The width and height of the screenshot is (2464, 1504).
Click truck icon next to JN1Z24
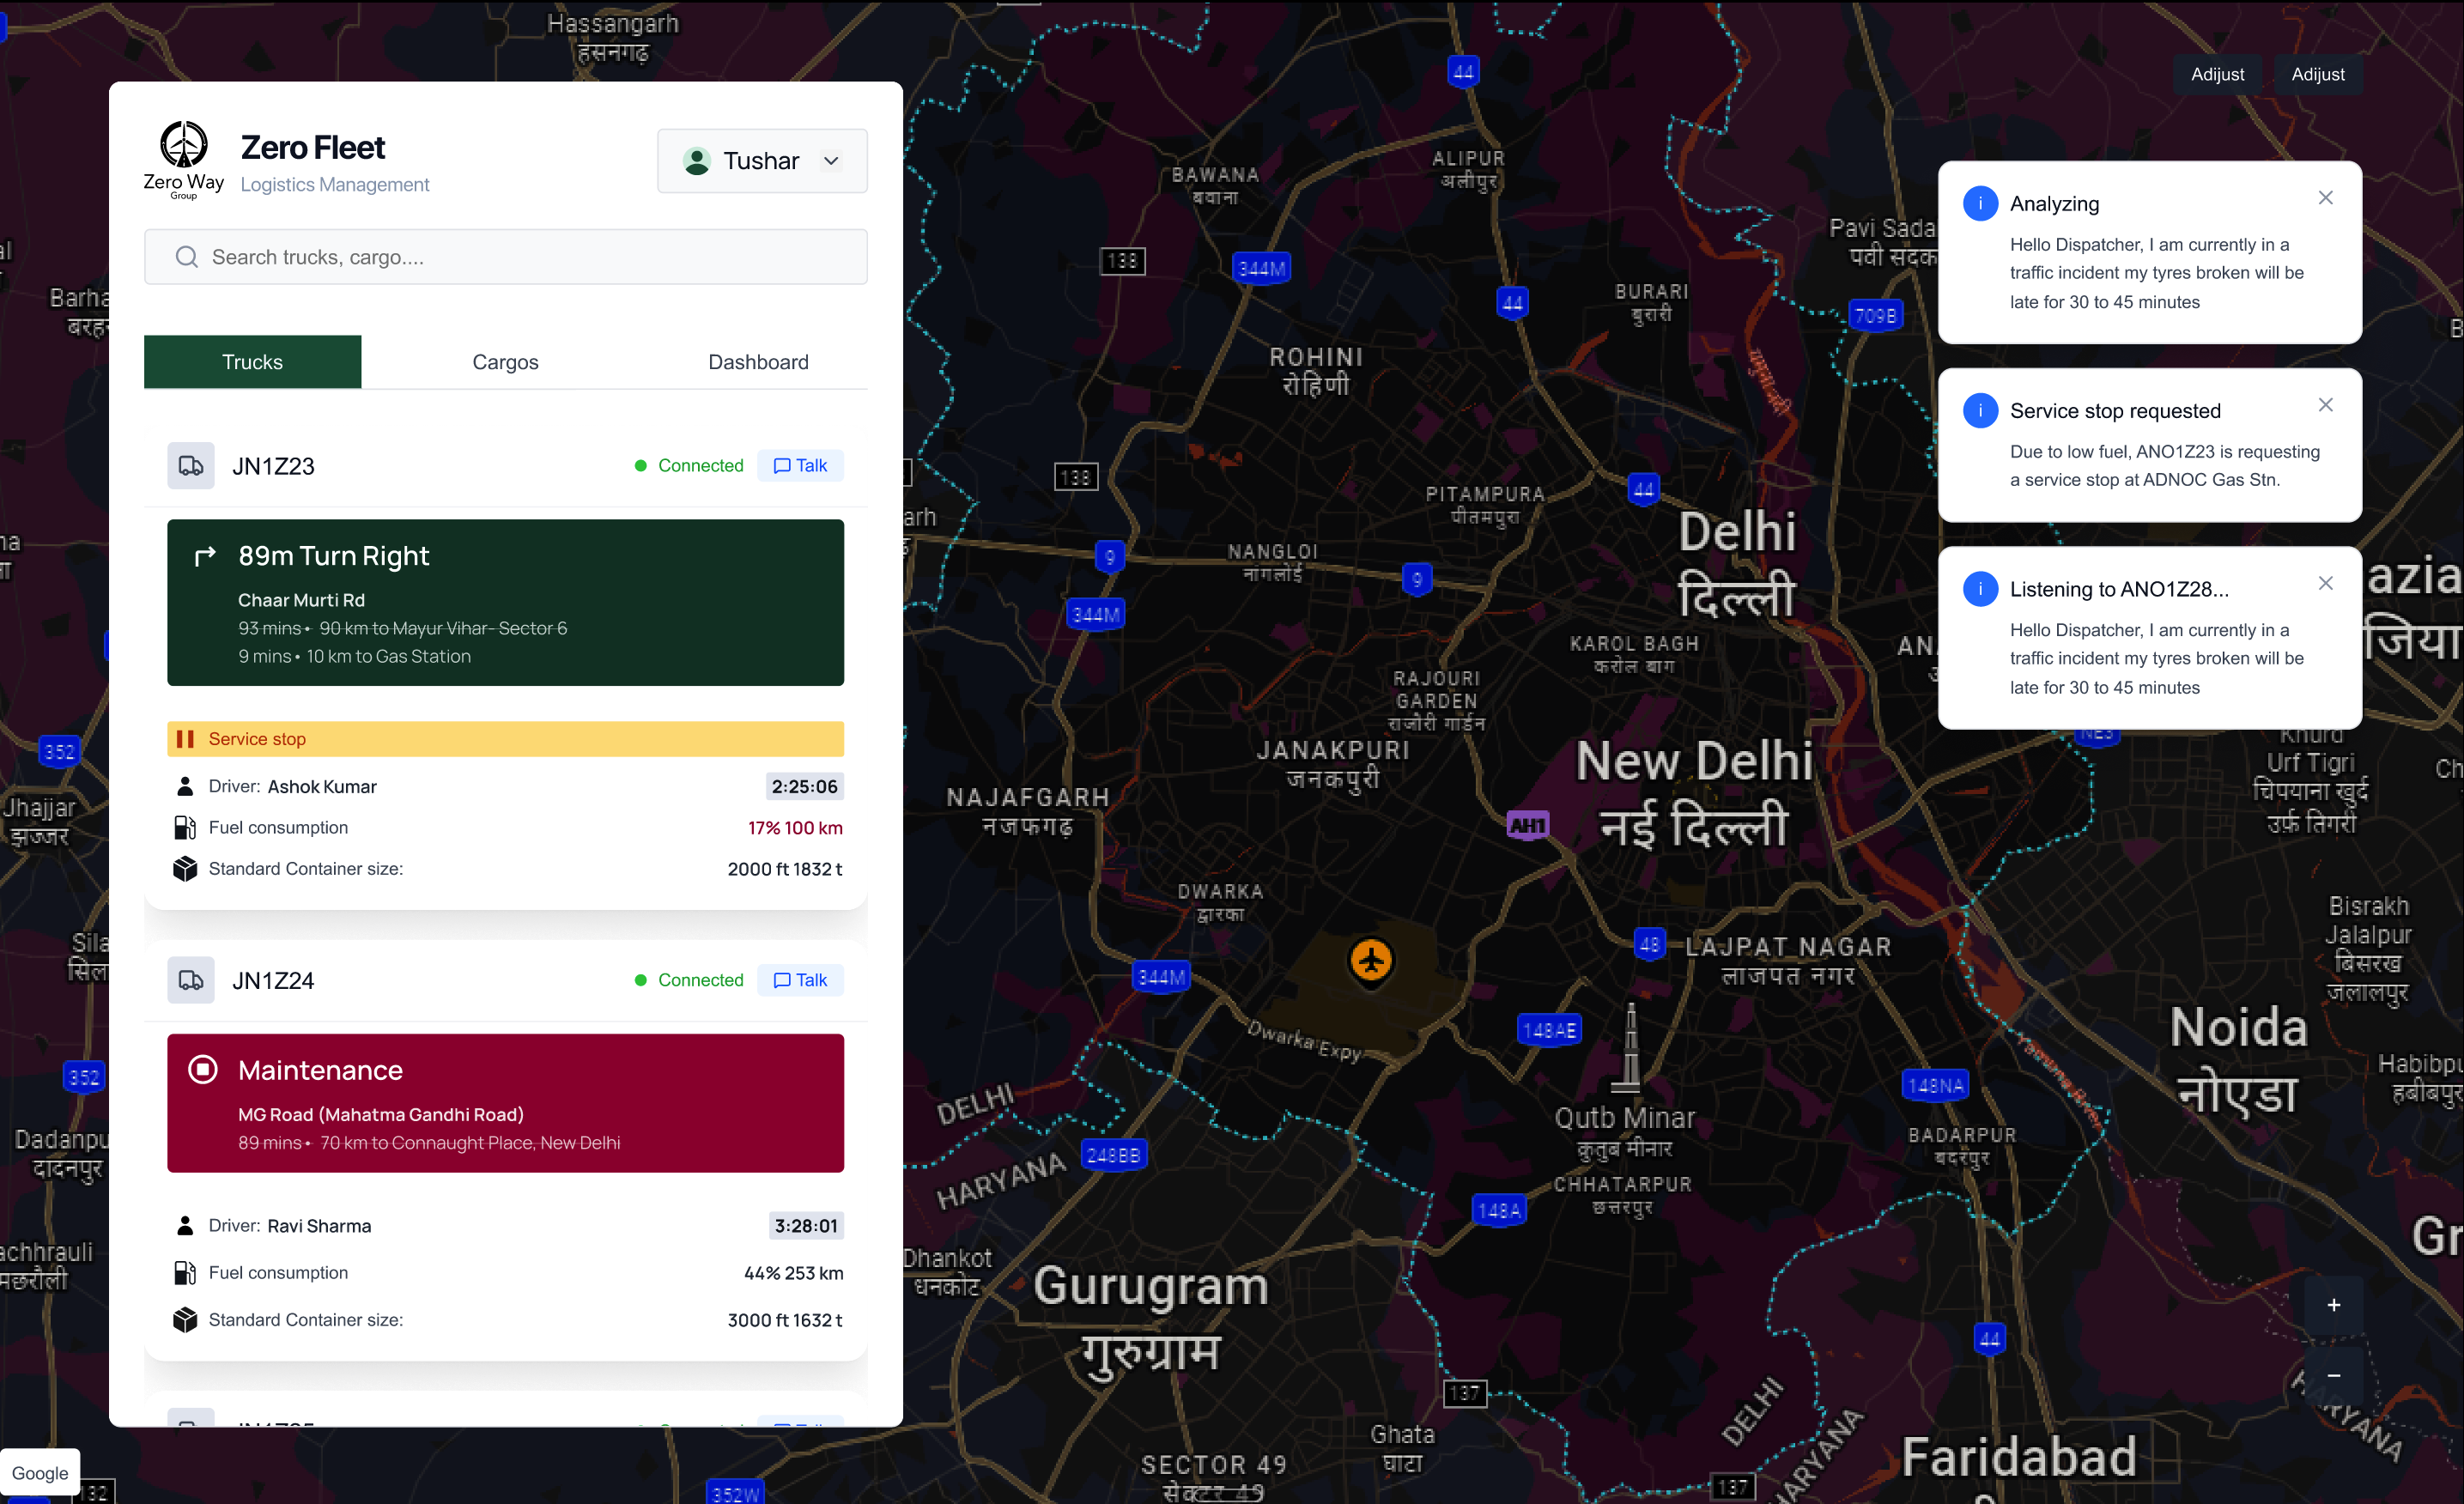pyautogui.click(x=191, y=980)
